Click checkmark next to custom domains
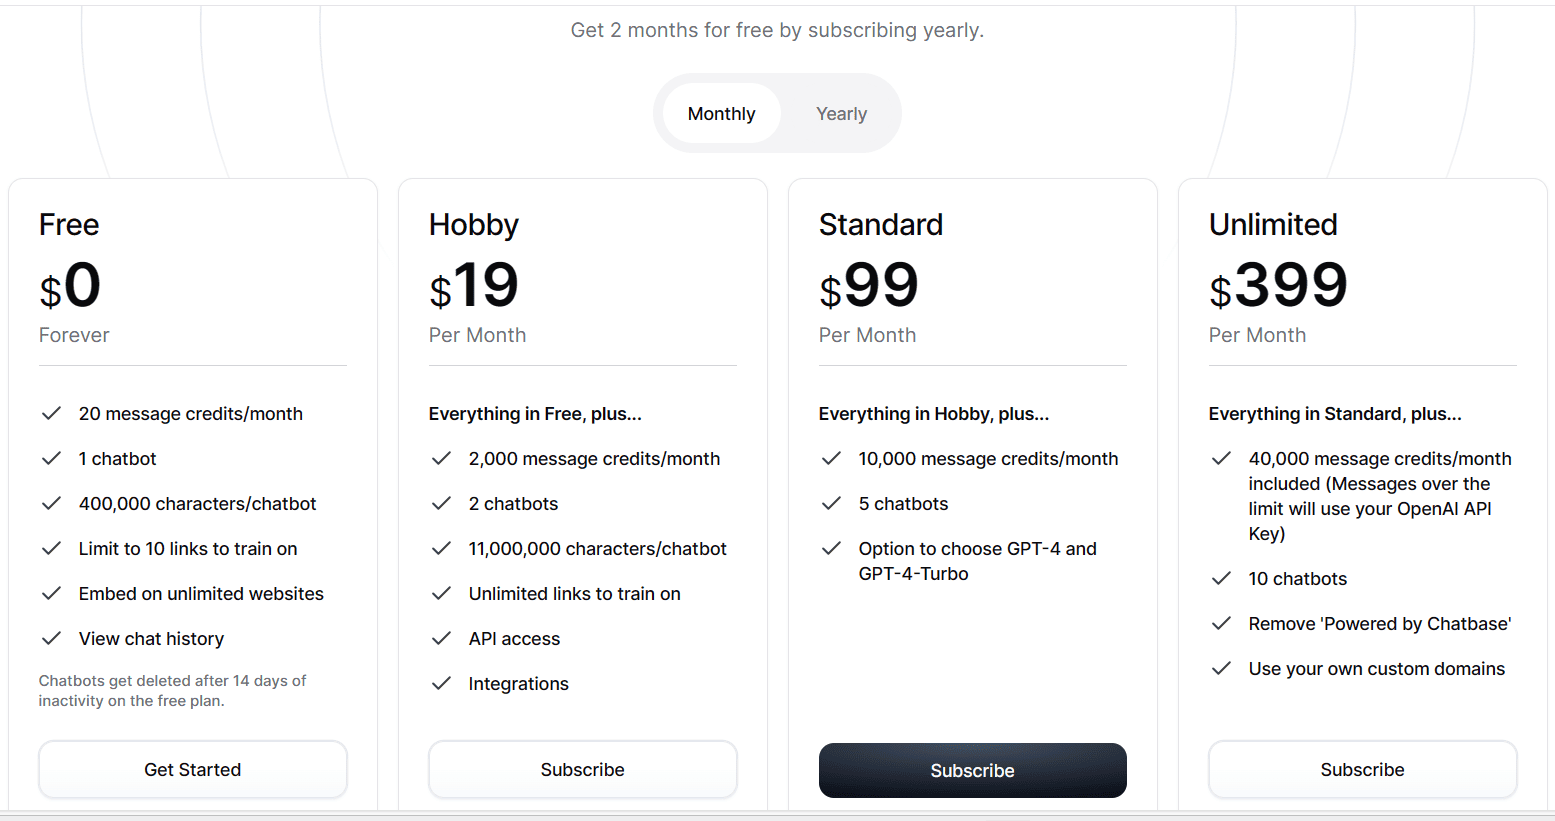1555x821 pixels. tap(1221, 668)
